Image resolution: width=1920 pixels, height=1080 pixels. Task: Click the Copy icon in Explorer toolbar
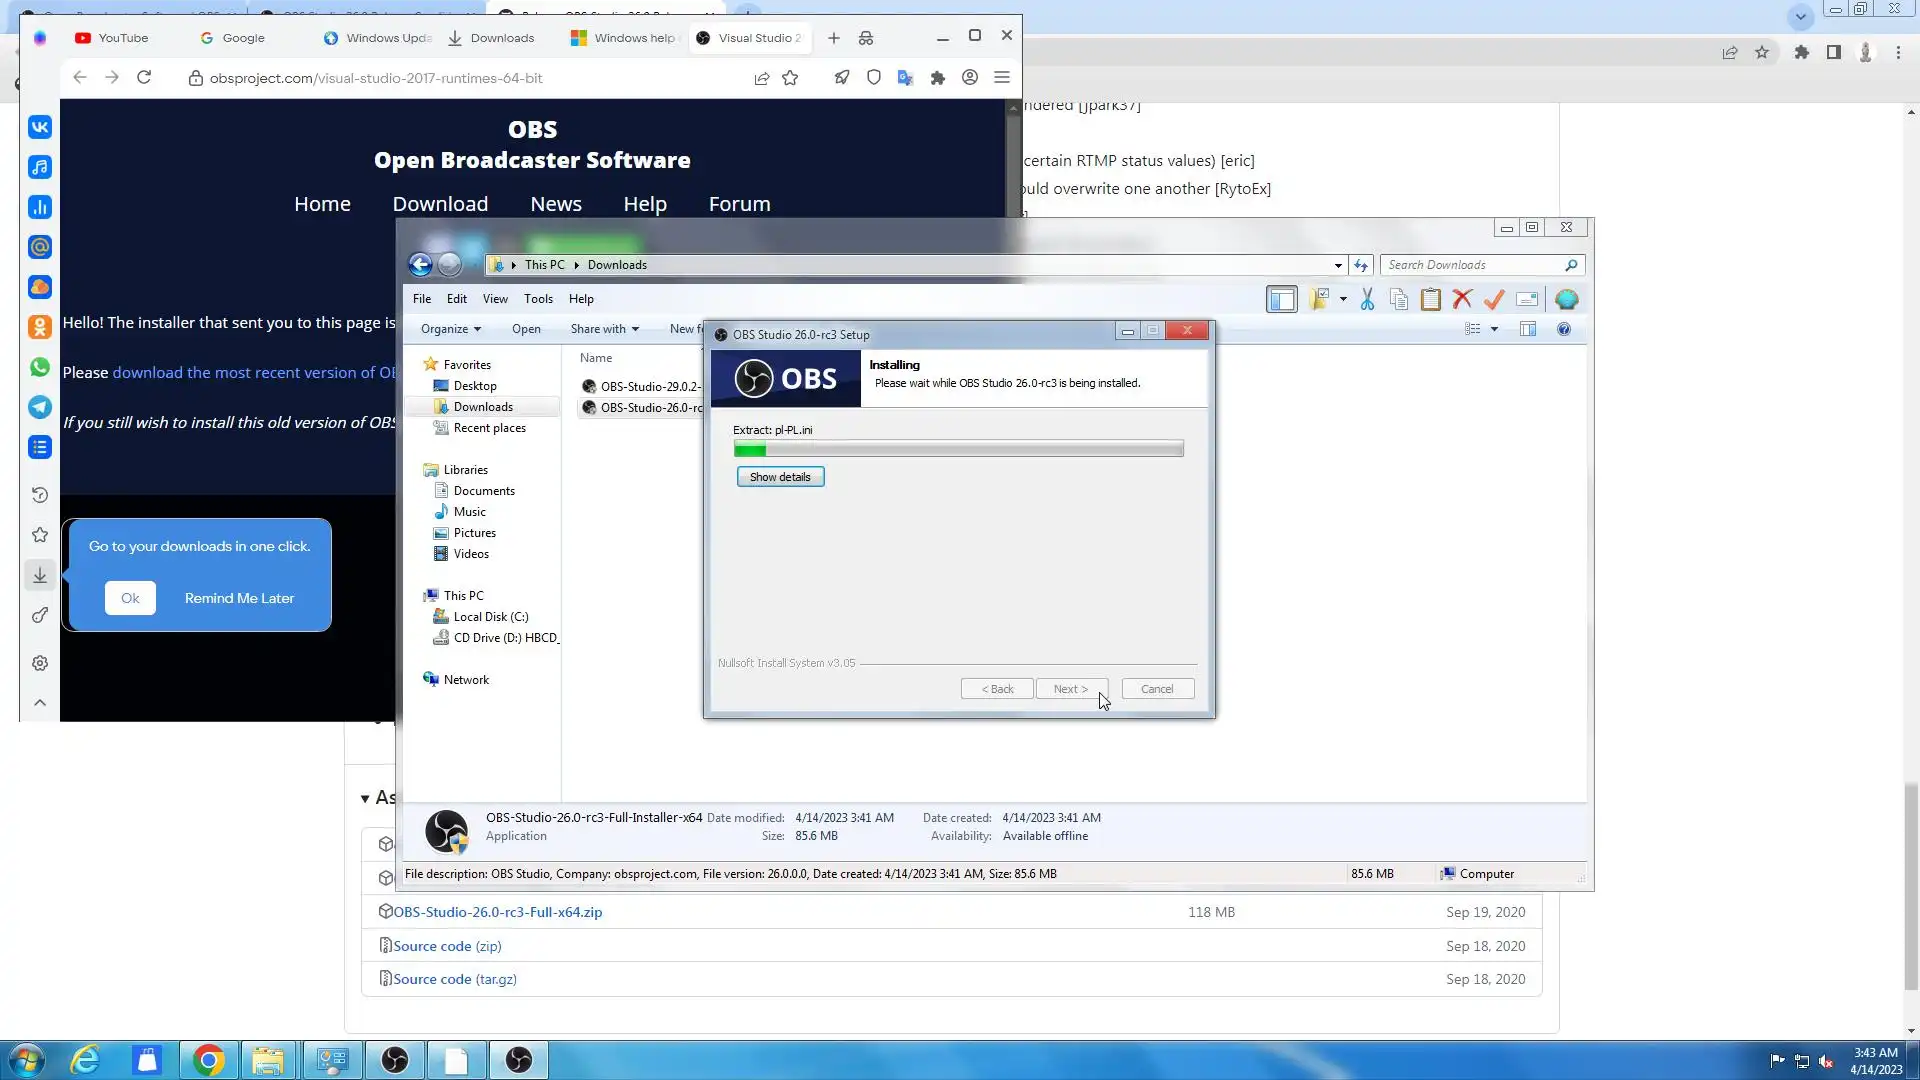(x=1399, y=299)
